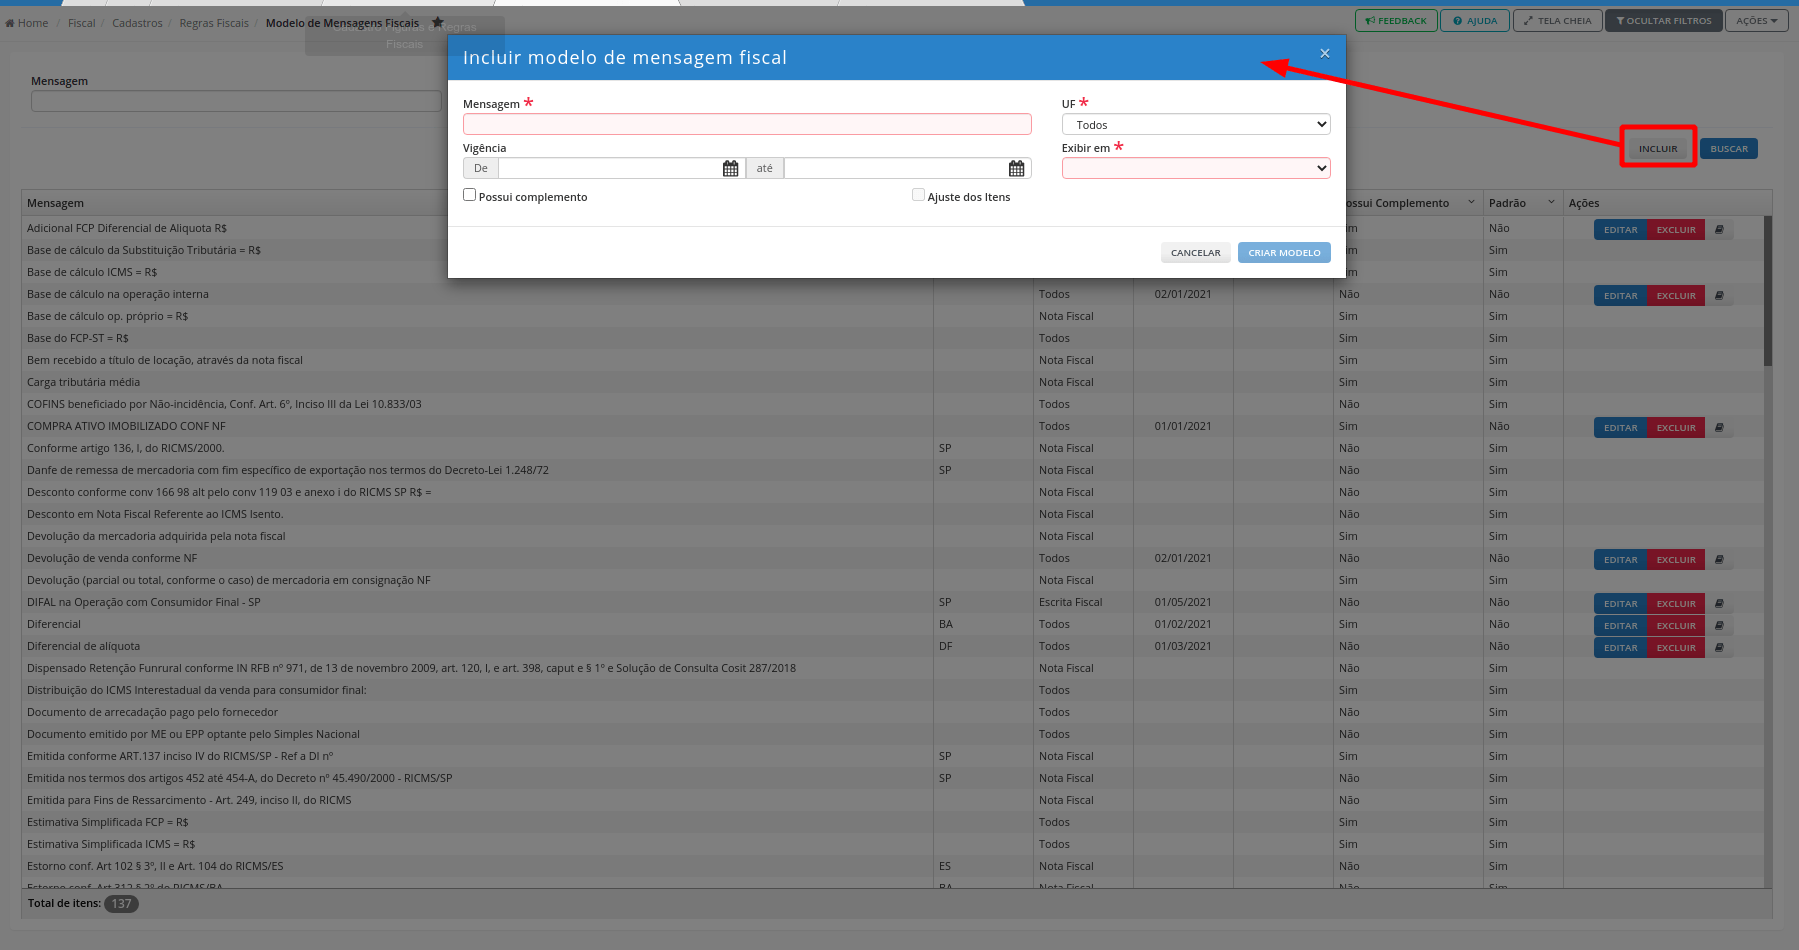
Task: Open the UF dropdown showing Todos
Action: pyautogui.click(x=1196, y=125)
